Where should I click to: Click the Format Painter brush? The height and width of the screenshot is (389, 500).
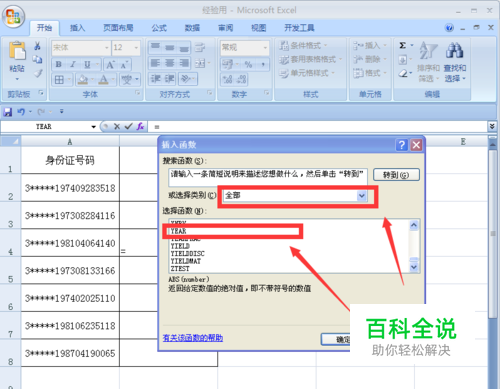(38, 73)
